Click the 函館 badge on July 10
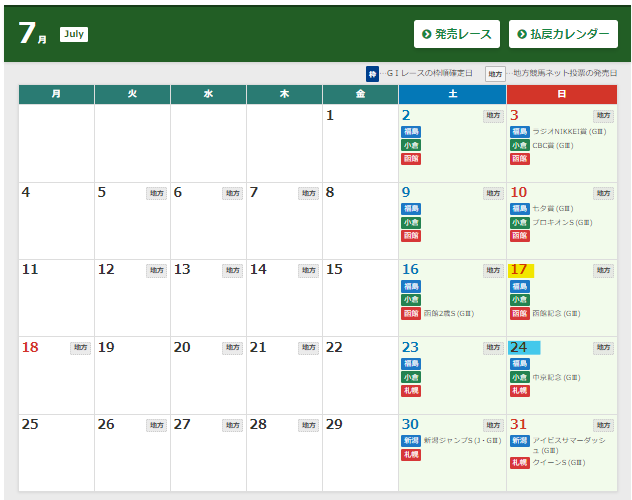632x500 pixels. pyautogui.click(x=520, y=236)
